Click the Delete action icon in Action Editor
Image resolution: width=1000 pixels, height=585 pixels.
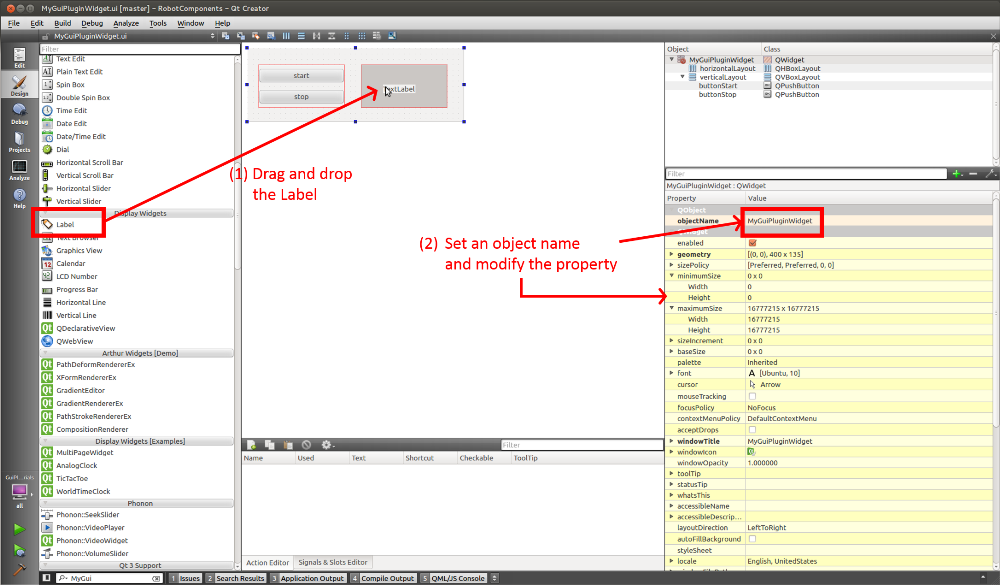(307, 445)
